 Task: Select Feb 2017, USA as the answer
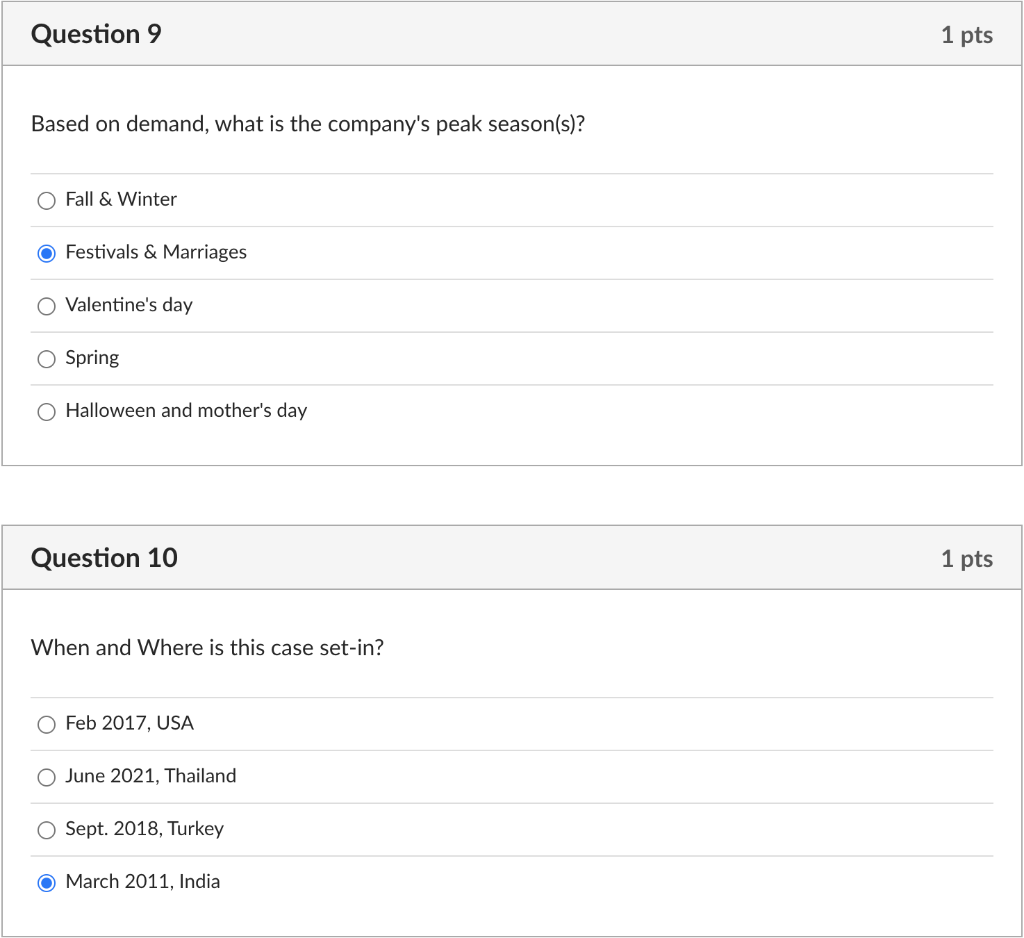click(x=46, y=724)
